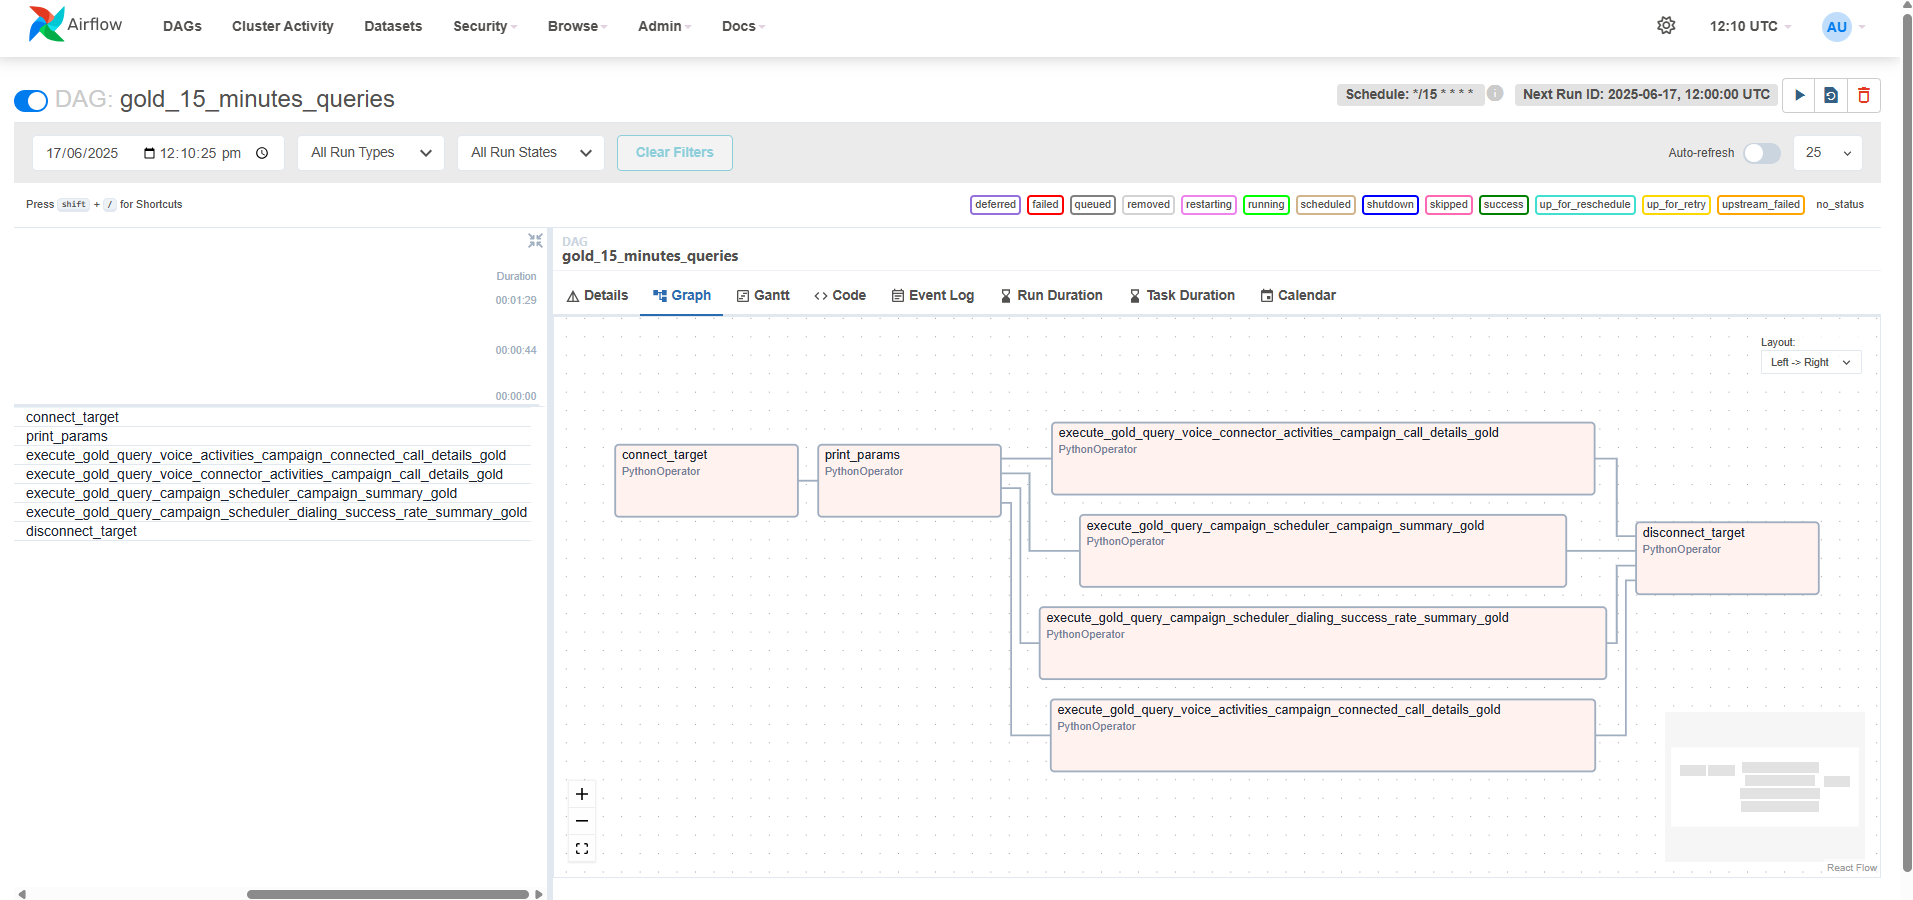Pause the gold_15_minutes_queries DAG toggle
1913x900 pixels.
point(31,100)
